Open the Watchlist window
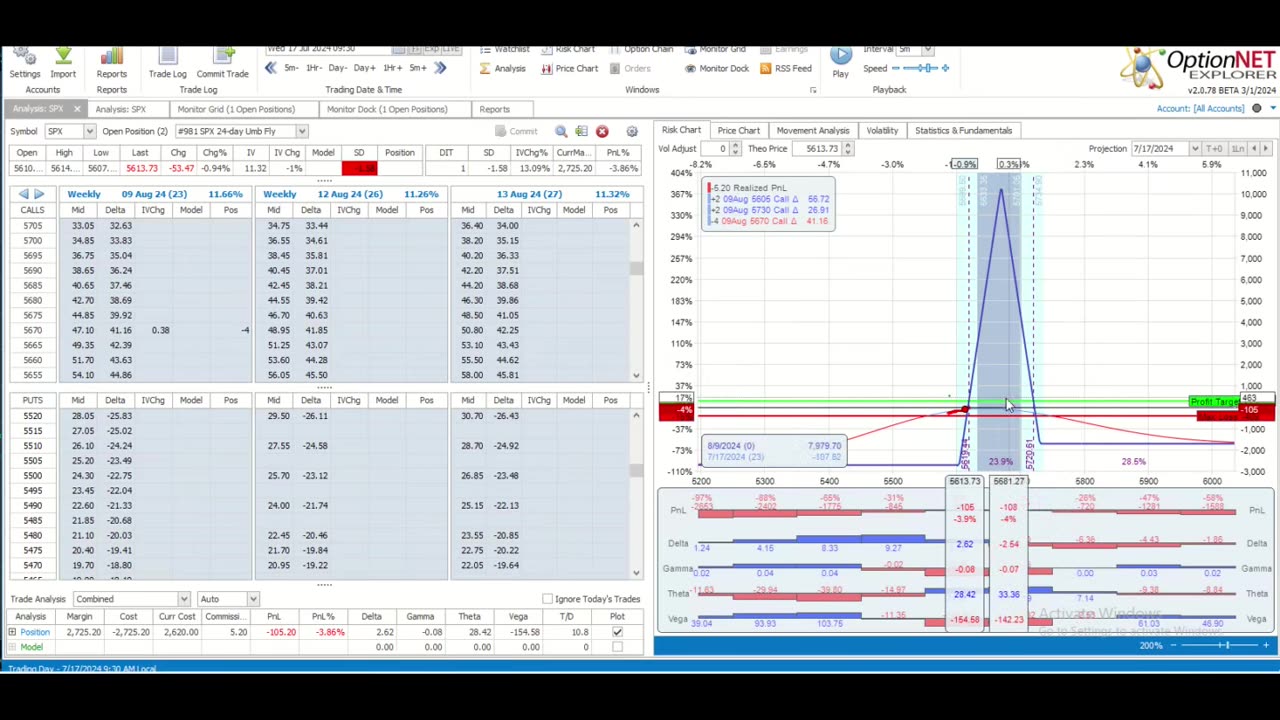Screen dimensions: 1280x720 pyautogui.click(x=504, y=49)
